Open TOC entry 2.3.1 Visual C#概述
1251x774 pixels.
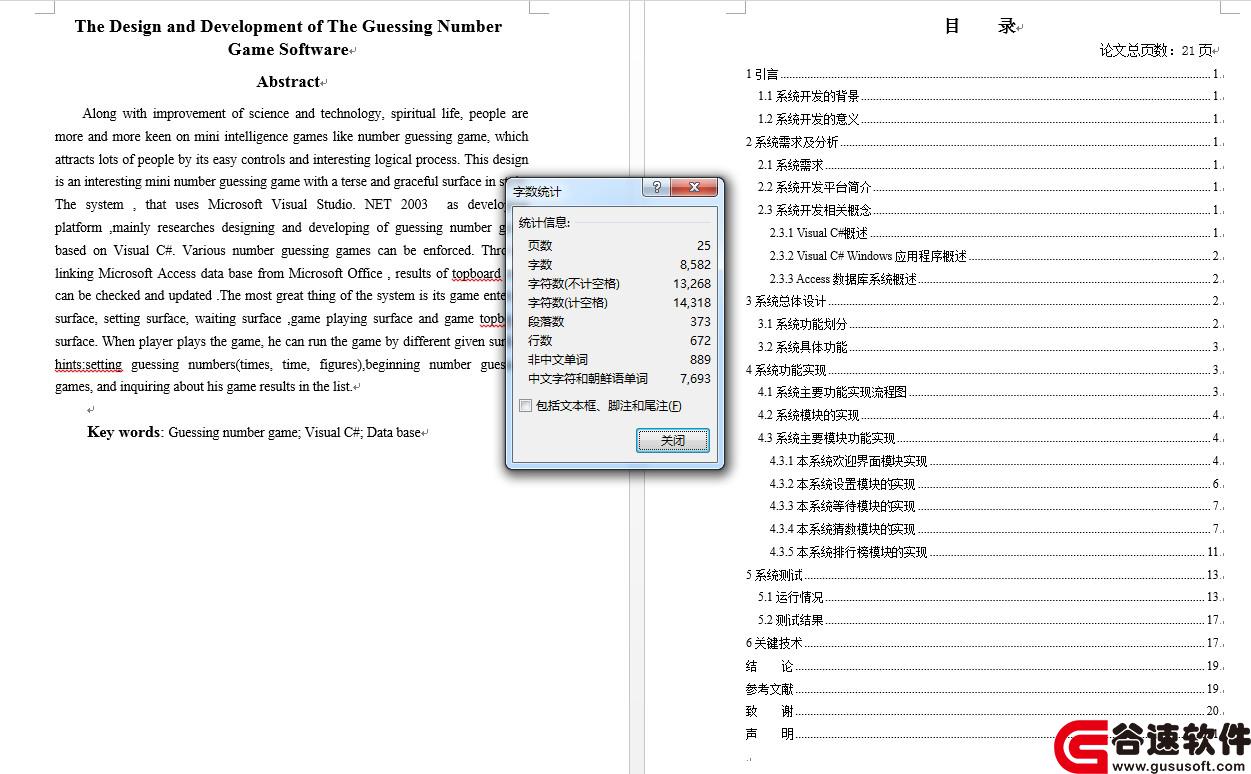pyautogui.click(x=995, y=233)
